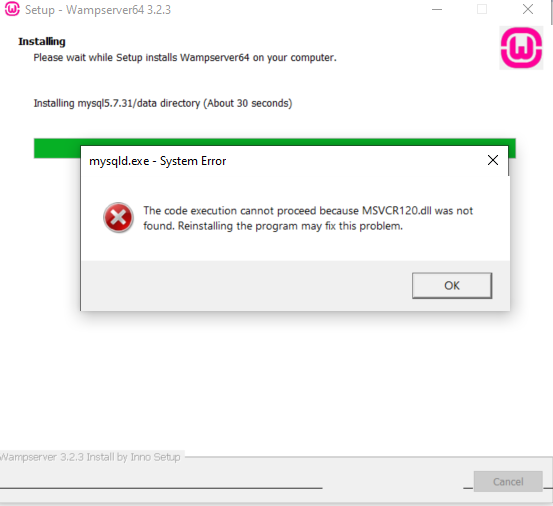Click the large pink Wampserver logo
Screen dimensions: 553x506
coord(521,48)
